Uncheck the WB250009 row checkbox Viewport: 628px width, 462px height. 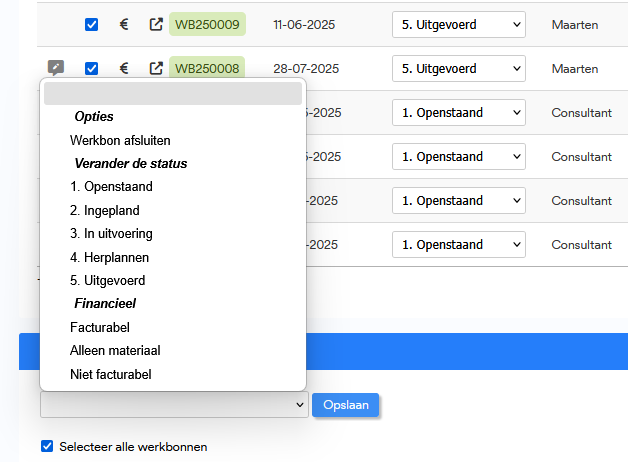coord(92,25)
